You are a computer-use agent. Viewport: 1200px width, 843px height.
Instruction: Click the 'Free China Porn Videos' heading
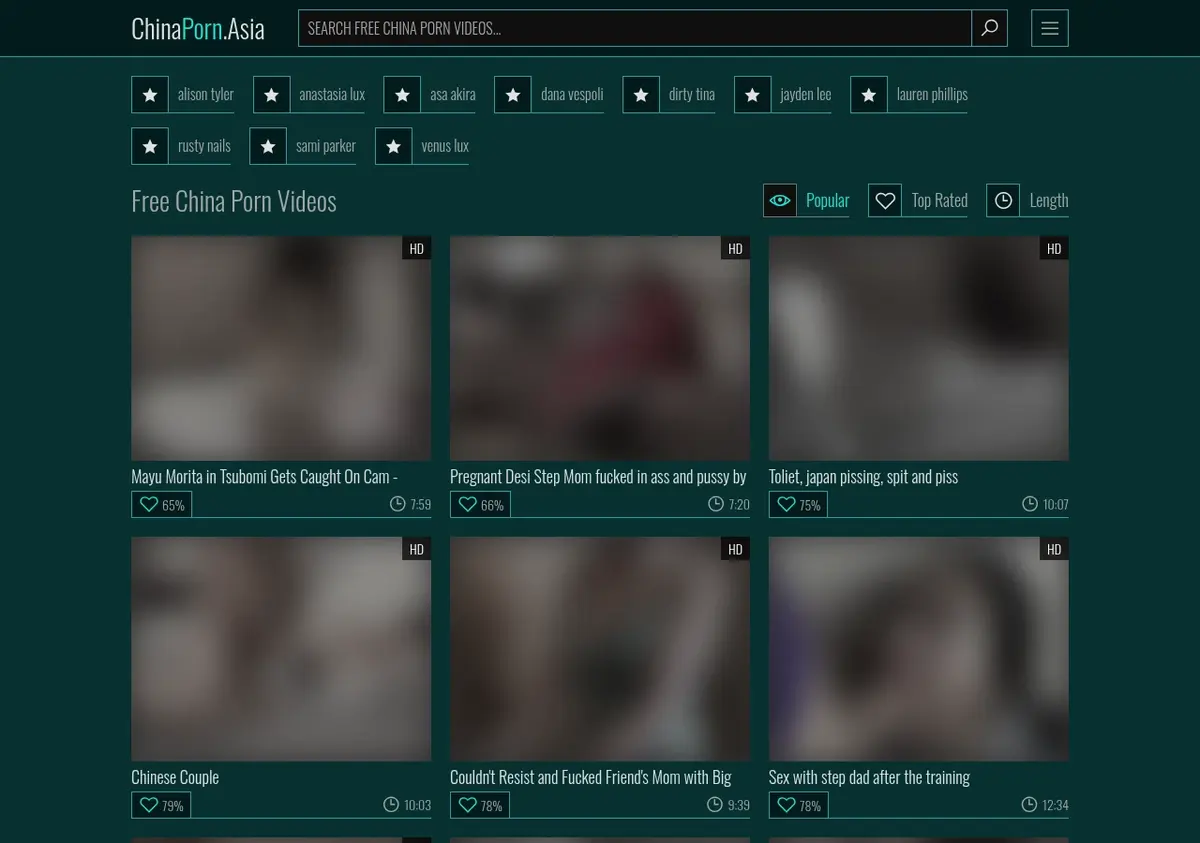click(234, 201)
